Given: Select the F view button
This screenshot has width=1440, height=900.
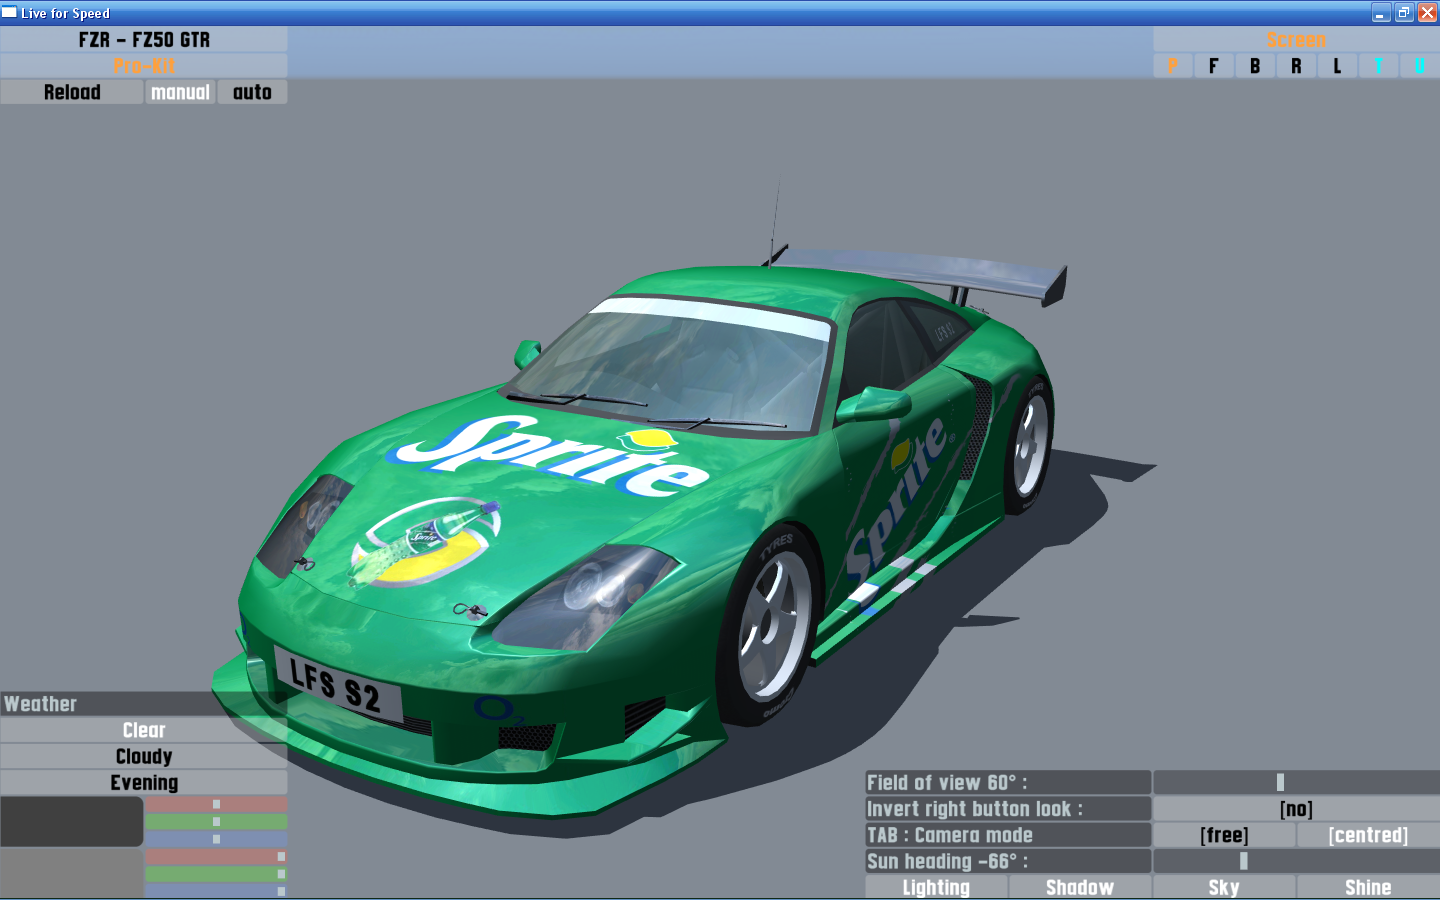Looking at the screenshot, I should 1214,66.
